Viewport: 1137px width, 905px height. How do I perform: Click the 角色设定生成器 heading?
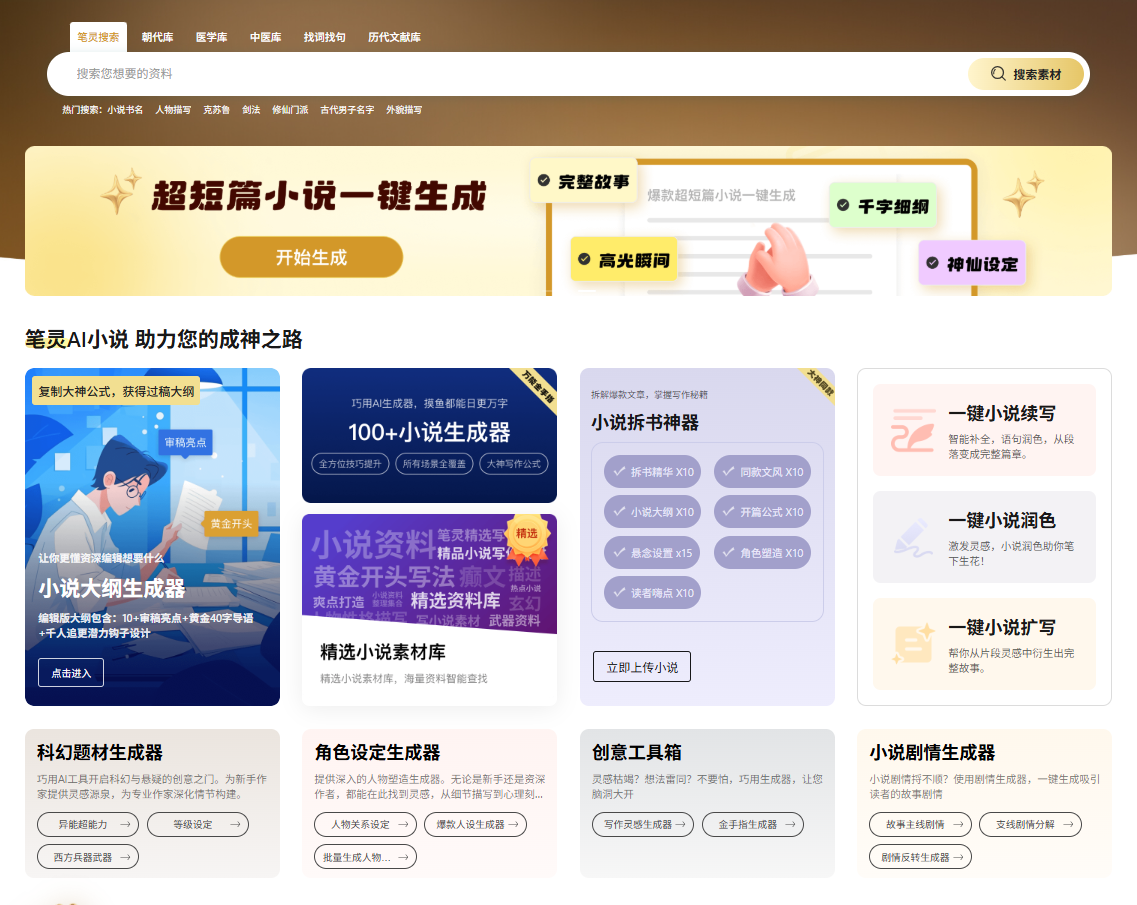click(x=378, y=753)
